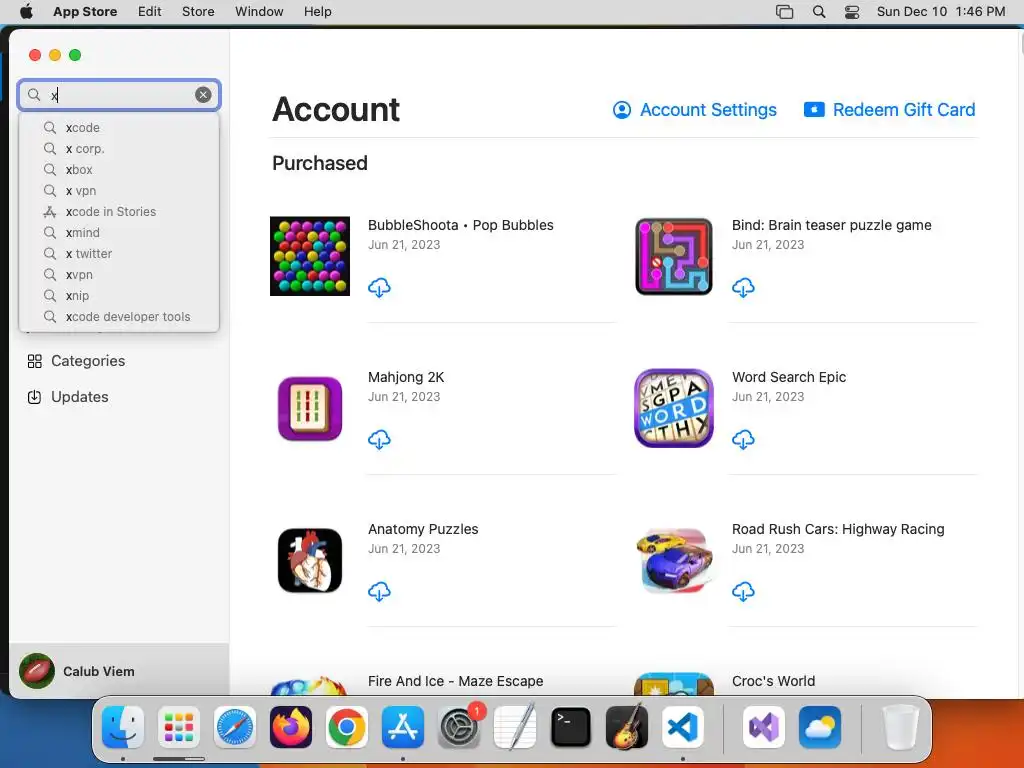Open the Apple menu
This screenshot has height=768, width=1024.
[x=26, y=12]
